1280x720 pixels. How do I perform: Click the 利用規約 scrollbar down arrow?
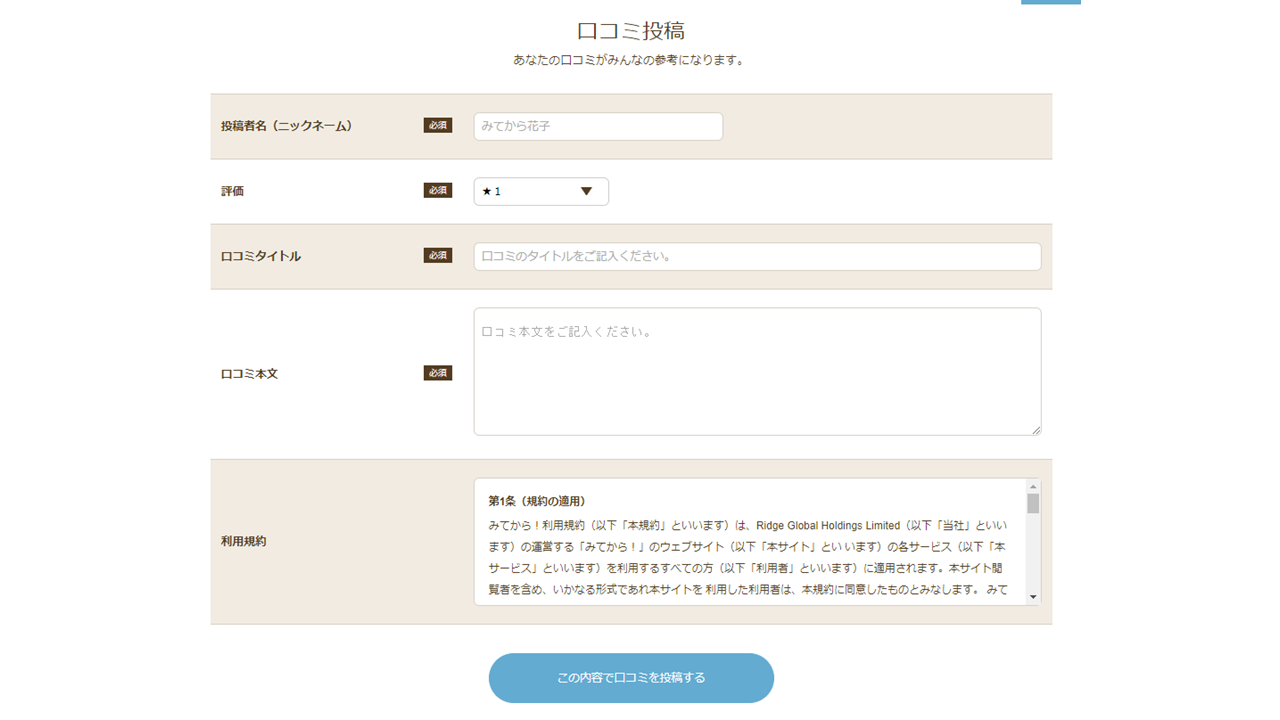(1033, 597)
